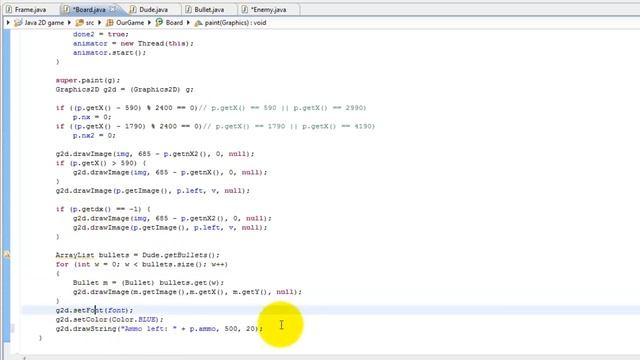Click the 'Graphics2D g2d = (Graphics2D) g;' line
The width and height of the screenshot is (640, 360).
124,89
